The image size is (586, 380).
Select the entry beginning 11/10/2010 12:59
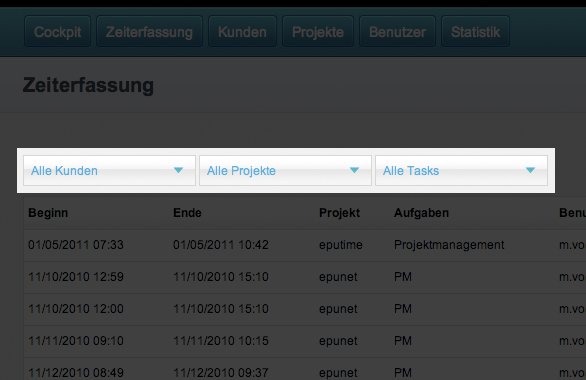click(305, 277)
